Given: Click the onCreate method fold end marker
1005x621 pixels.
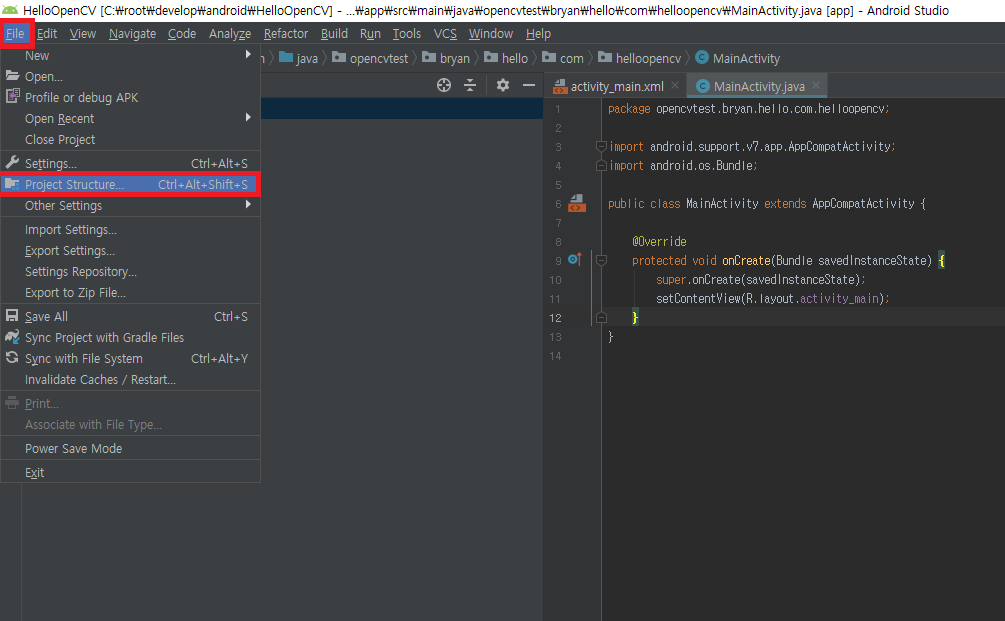Looking at the screenshot, I should coord(601,318).
